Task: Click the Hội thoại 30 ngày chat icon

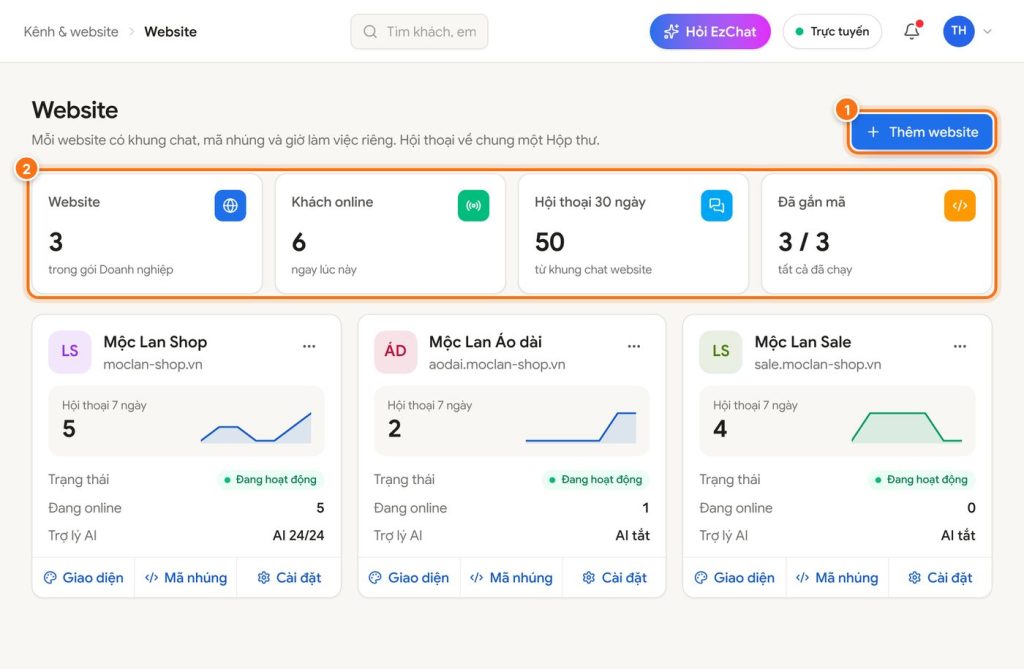Action: pos(716,206)
